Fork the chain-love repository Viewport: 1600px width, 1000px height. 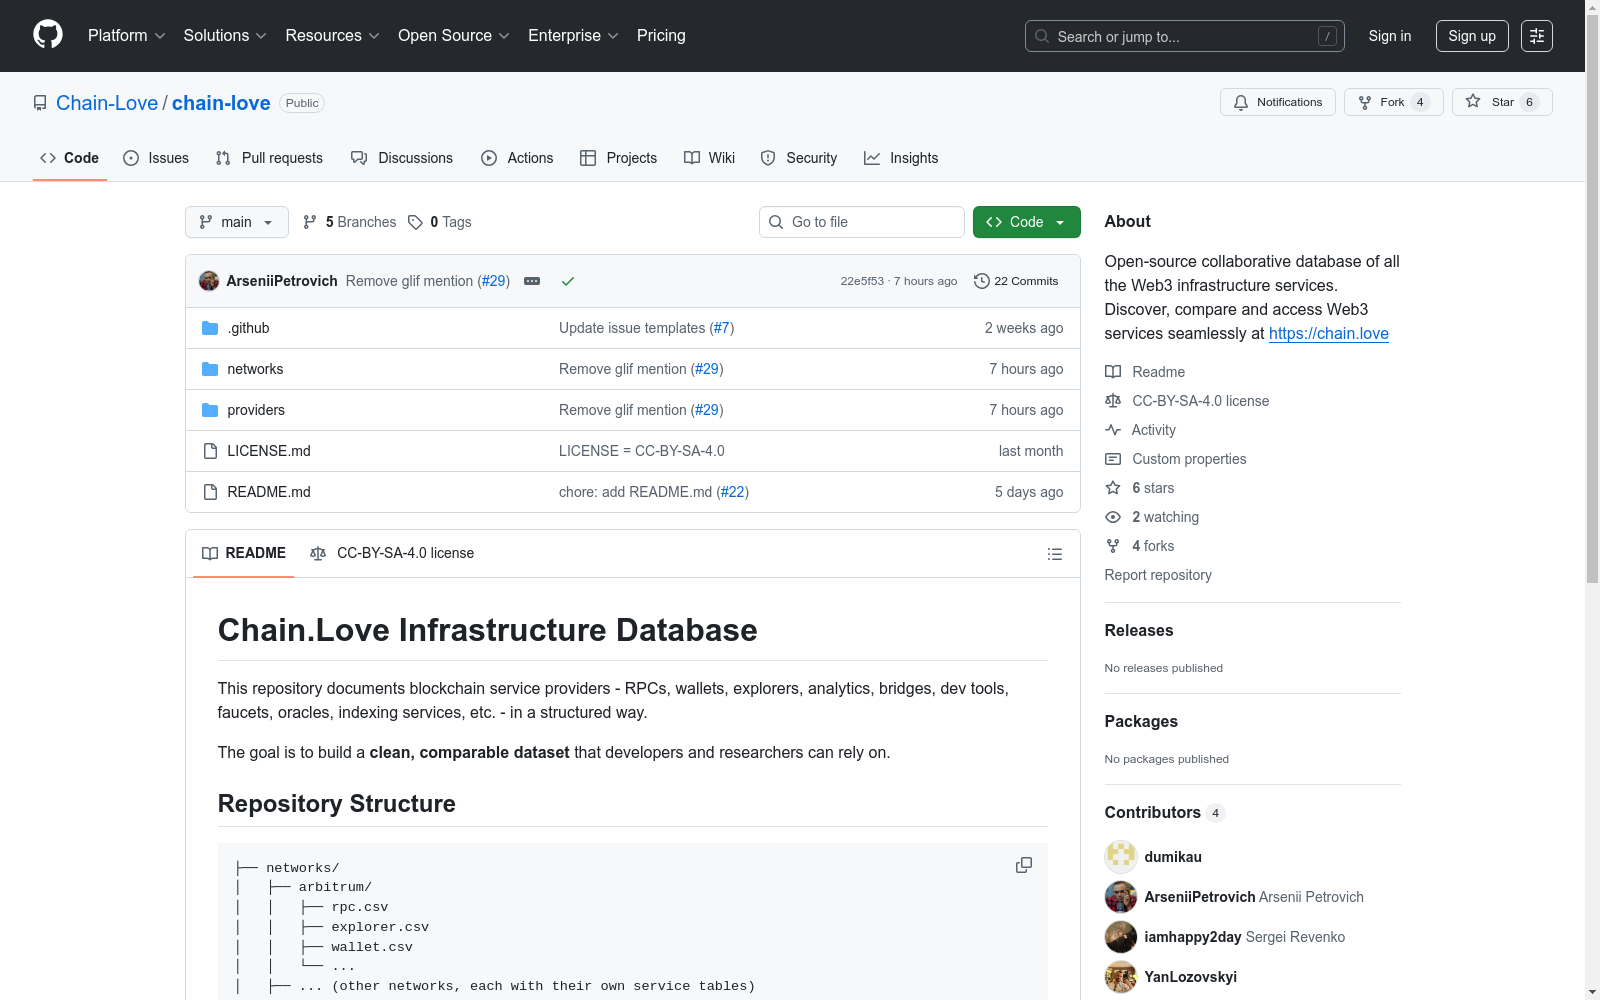pos(1393,102)
